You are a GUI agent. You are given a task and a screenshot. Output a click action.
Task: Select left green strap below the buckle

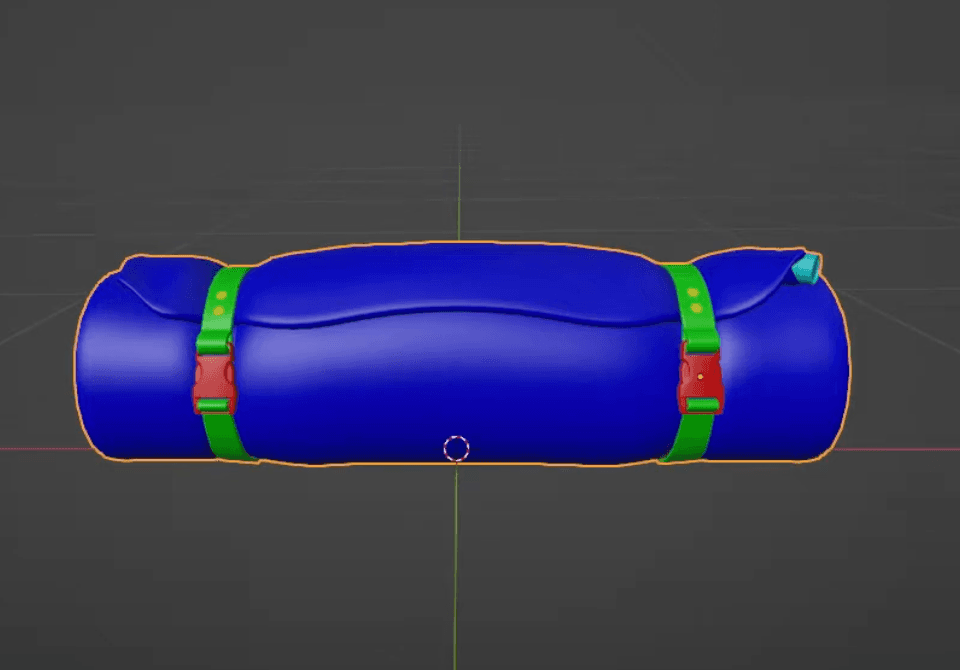coord(223,436)
